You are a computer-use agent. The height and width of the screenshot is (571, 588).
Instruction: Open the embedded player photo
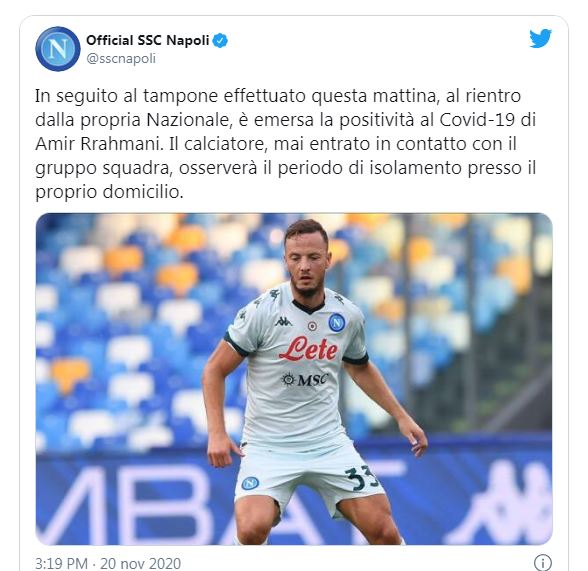tap(294, 379)
